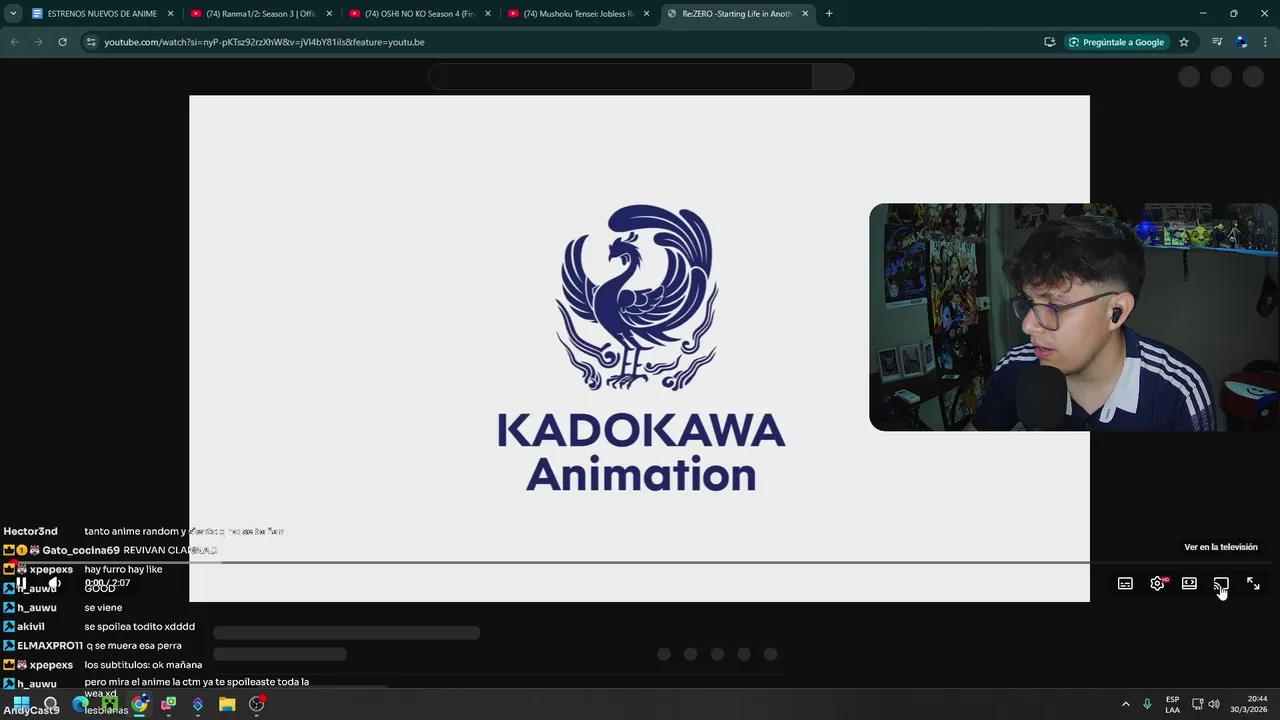Open OBS Studio taskbar icon
1280x720 pixels.
[257, 704]
